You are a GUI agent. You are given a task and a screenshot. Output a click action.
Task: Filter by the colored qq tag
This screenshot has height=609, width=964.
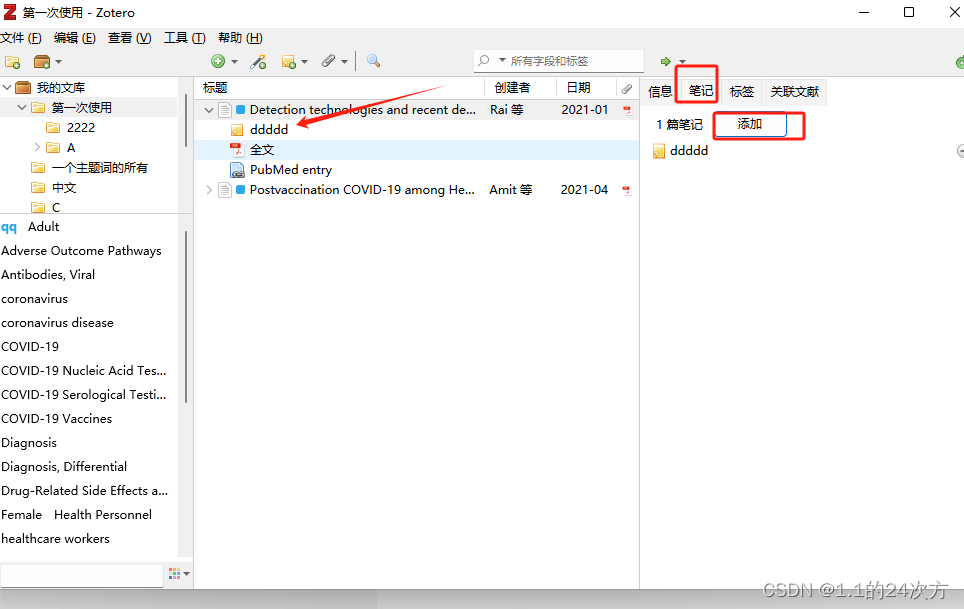pos(9,227)
